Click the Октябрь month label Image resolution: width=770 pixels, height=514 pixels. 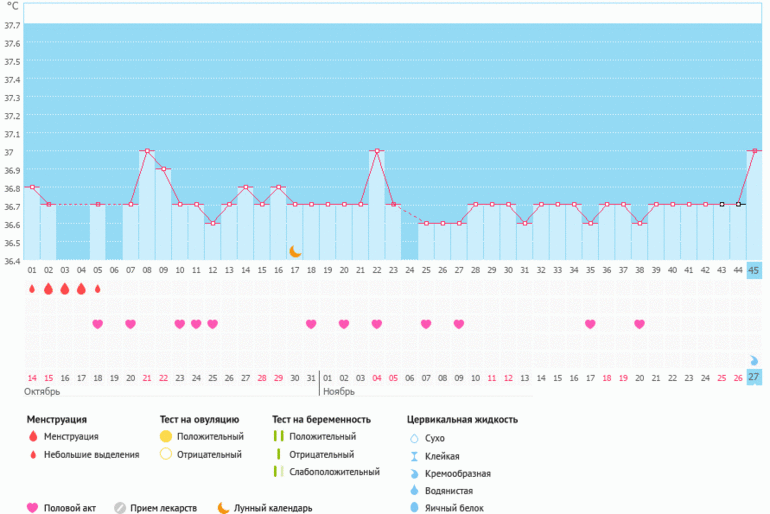43,392
